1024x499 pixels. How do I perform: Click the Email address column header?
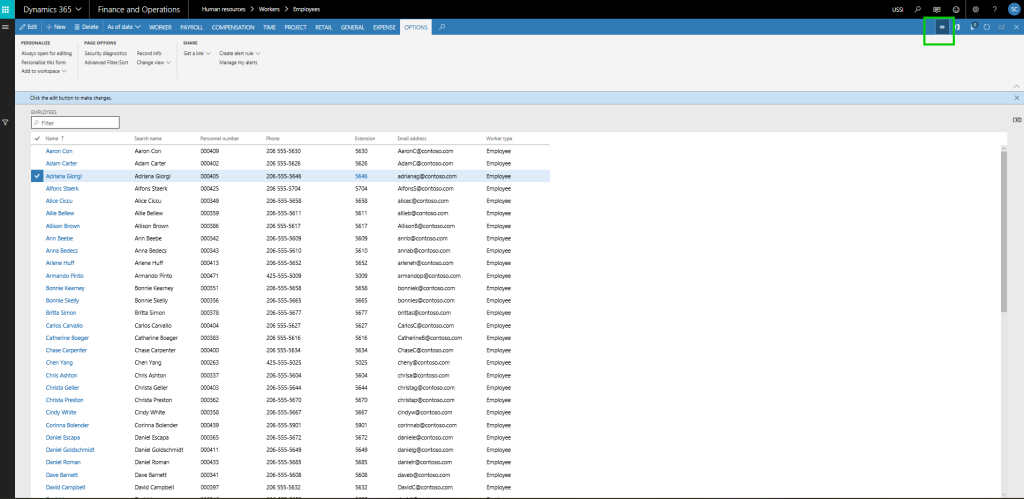point(411,138)
